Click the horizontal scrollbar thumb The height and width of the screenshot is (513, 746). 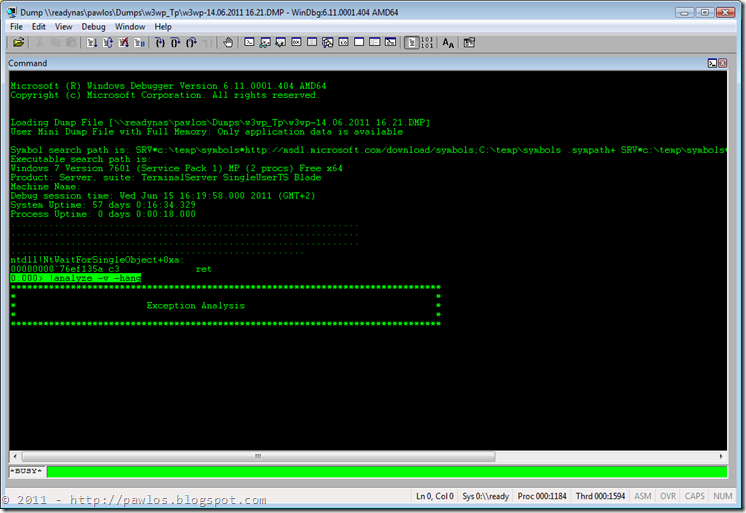tap(258, 456)
